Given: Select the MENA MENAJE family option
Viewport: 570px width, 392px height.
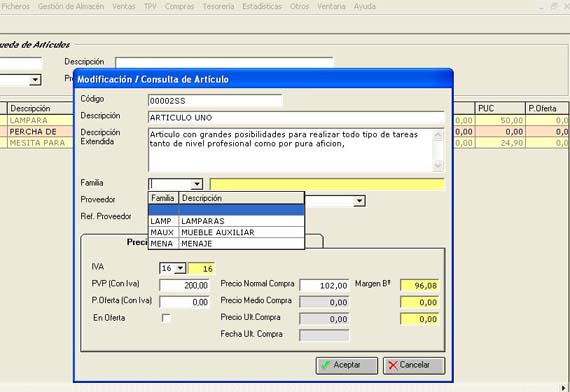Looking at the screenshot, I should (226, 244).
